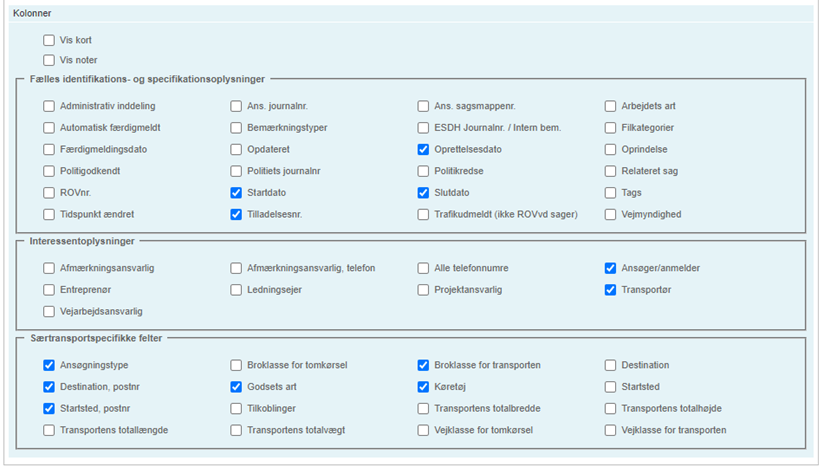Screen dimensions: 824x474
Task: Uncheck the Ansøger/anmelder checkbox
Action: 611,268
